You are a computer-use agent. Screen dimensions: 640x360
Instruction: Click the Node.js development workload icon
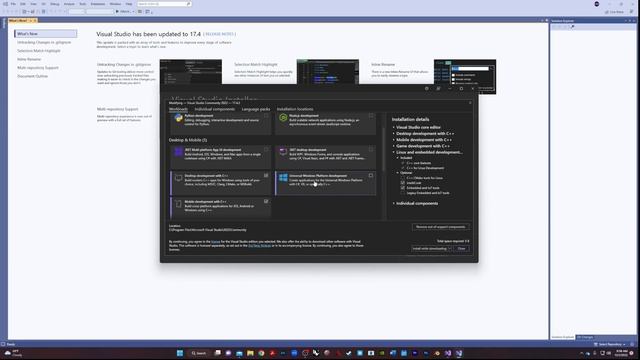[283, 118]
